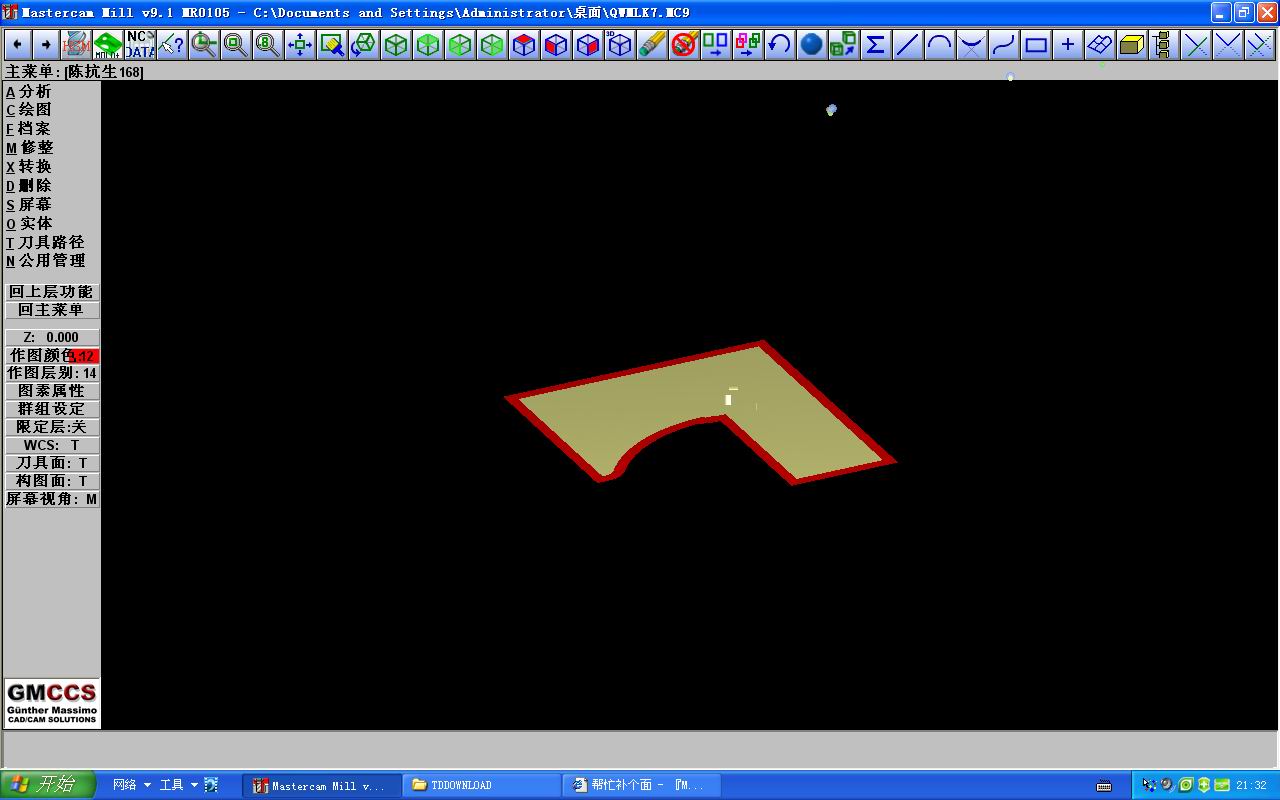Click the Z: 0.000 depth field
The width and height of the screenshot is (1280, 800).
pos(51,337)
